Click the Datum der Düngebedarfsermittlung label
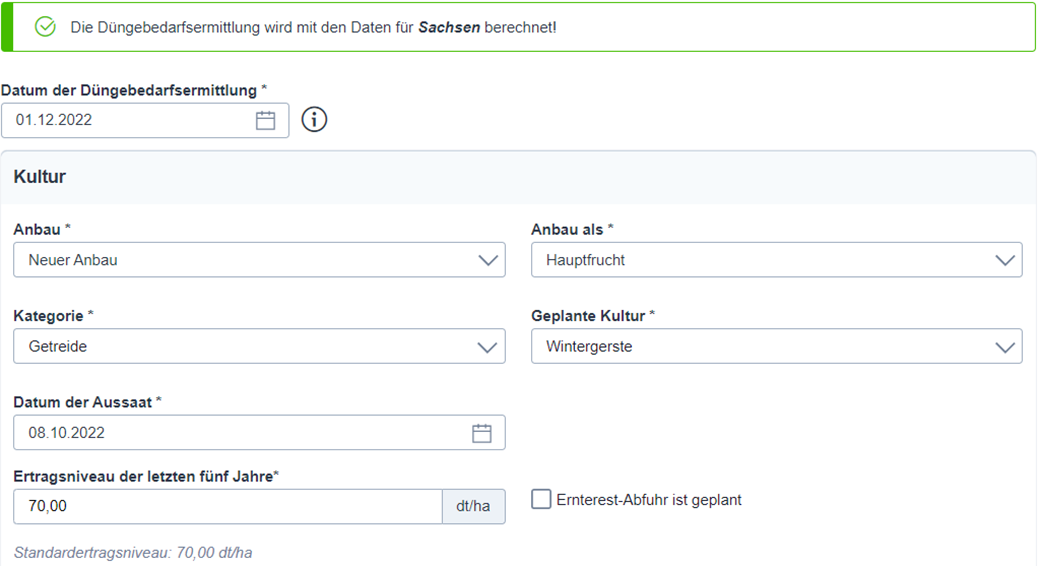 point(134,90)
